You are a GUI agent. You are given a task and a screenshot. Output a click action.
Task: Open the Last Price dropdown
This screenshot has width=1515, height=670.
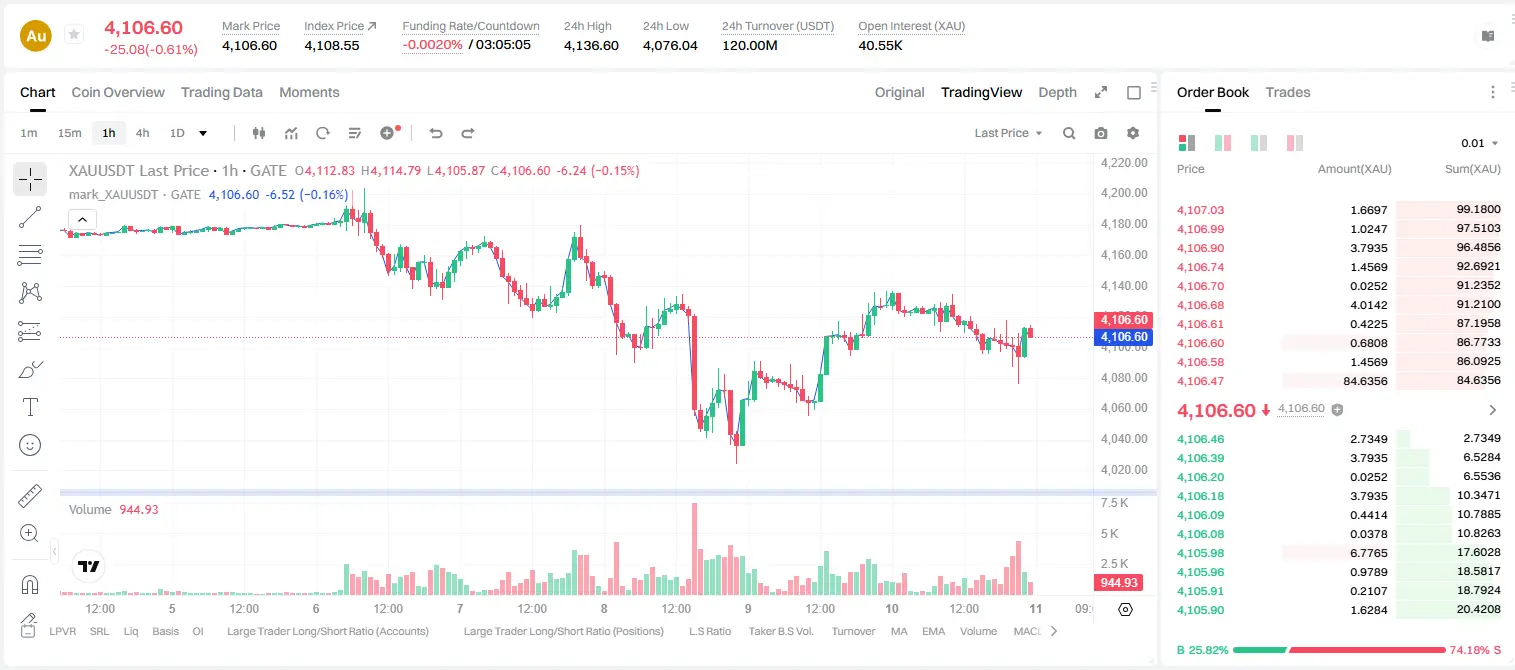[1008, 133]
